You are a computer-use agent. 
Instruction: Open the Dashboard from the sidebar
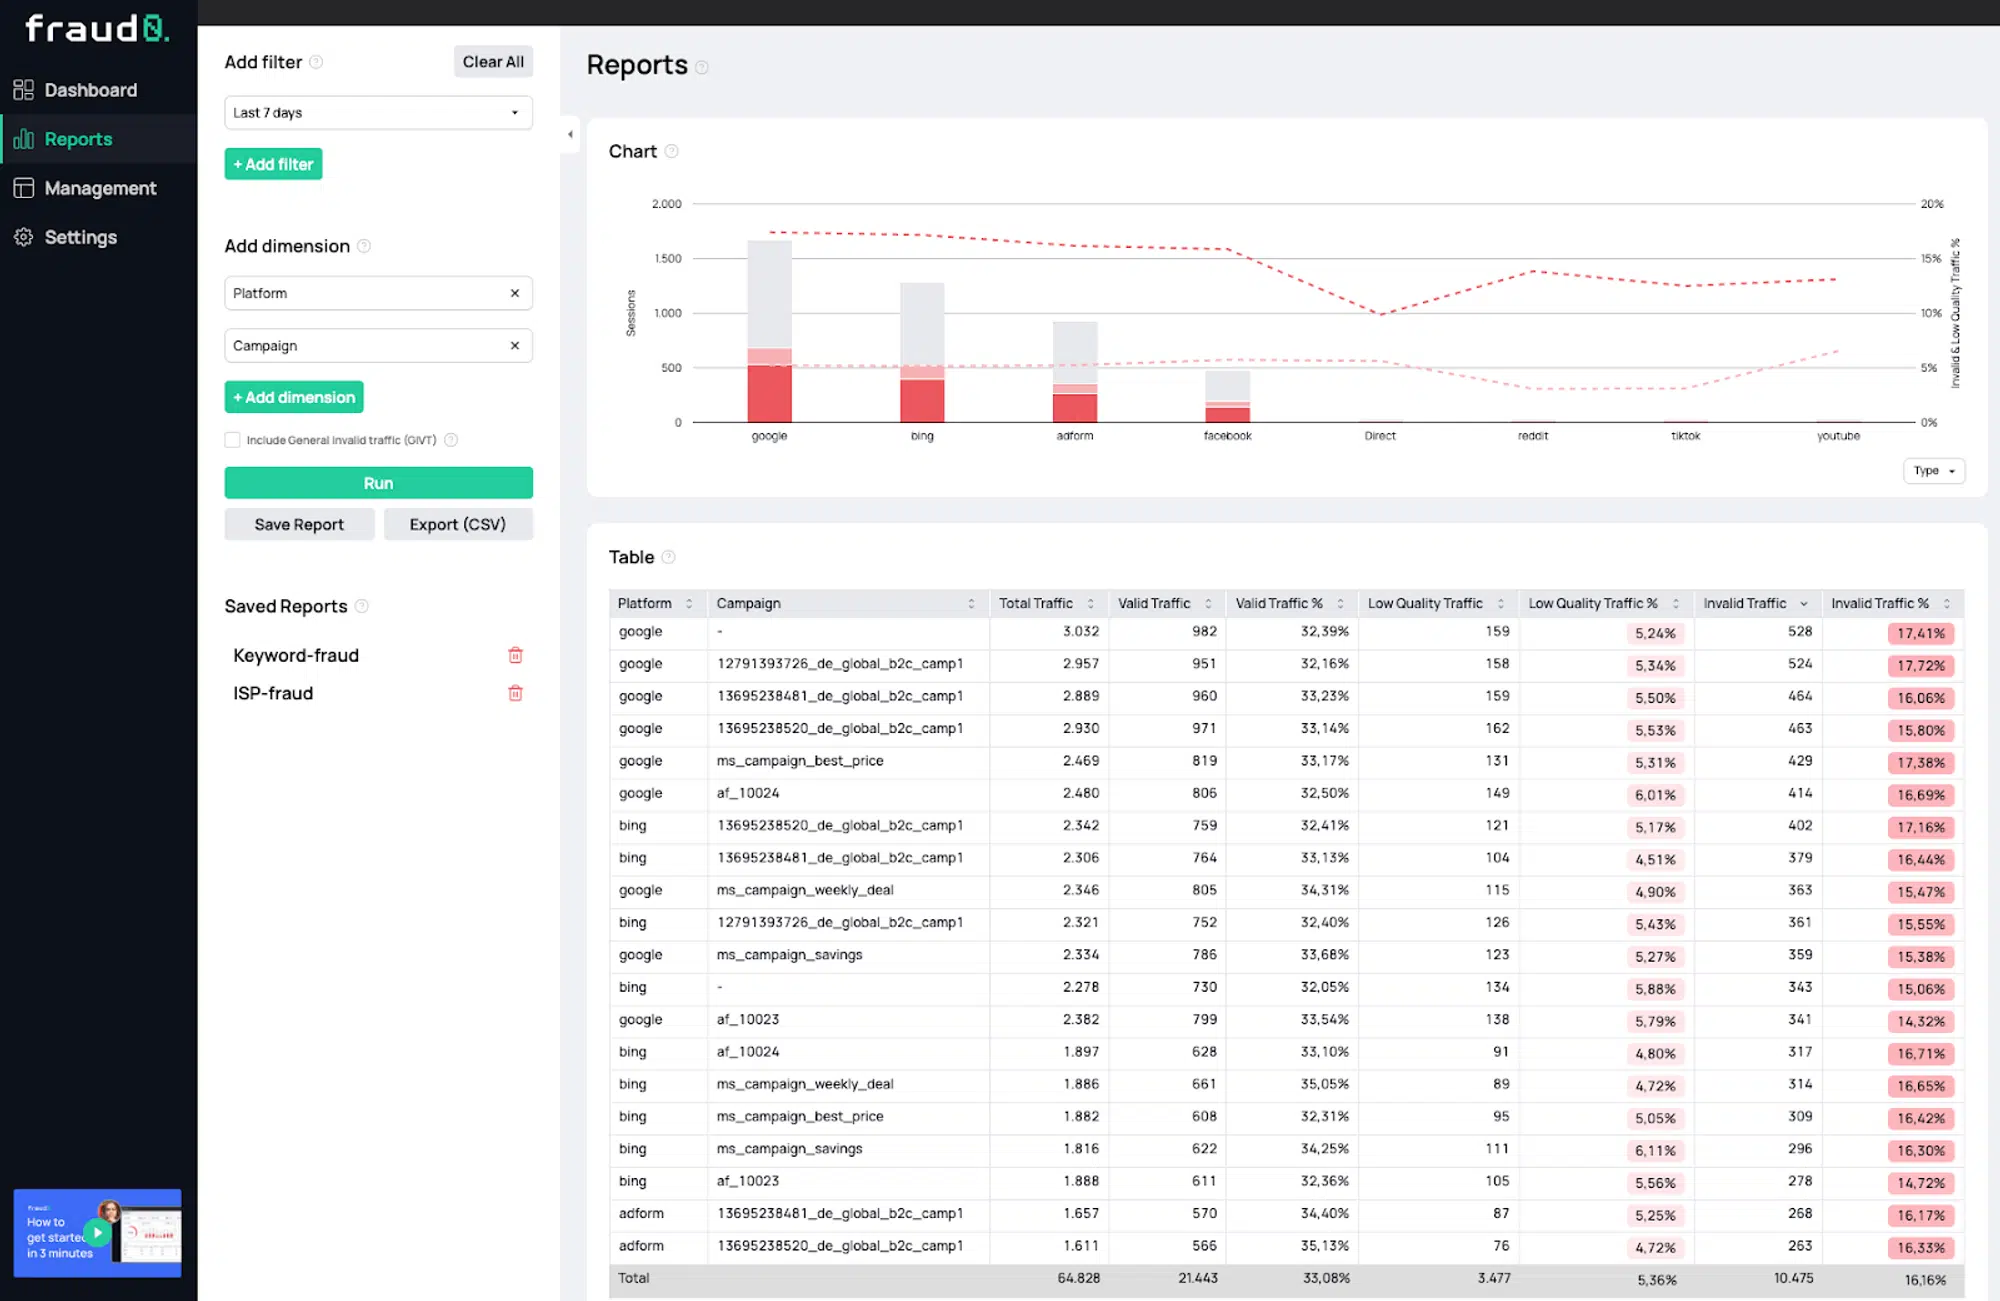[91, 89]
